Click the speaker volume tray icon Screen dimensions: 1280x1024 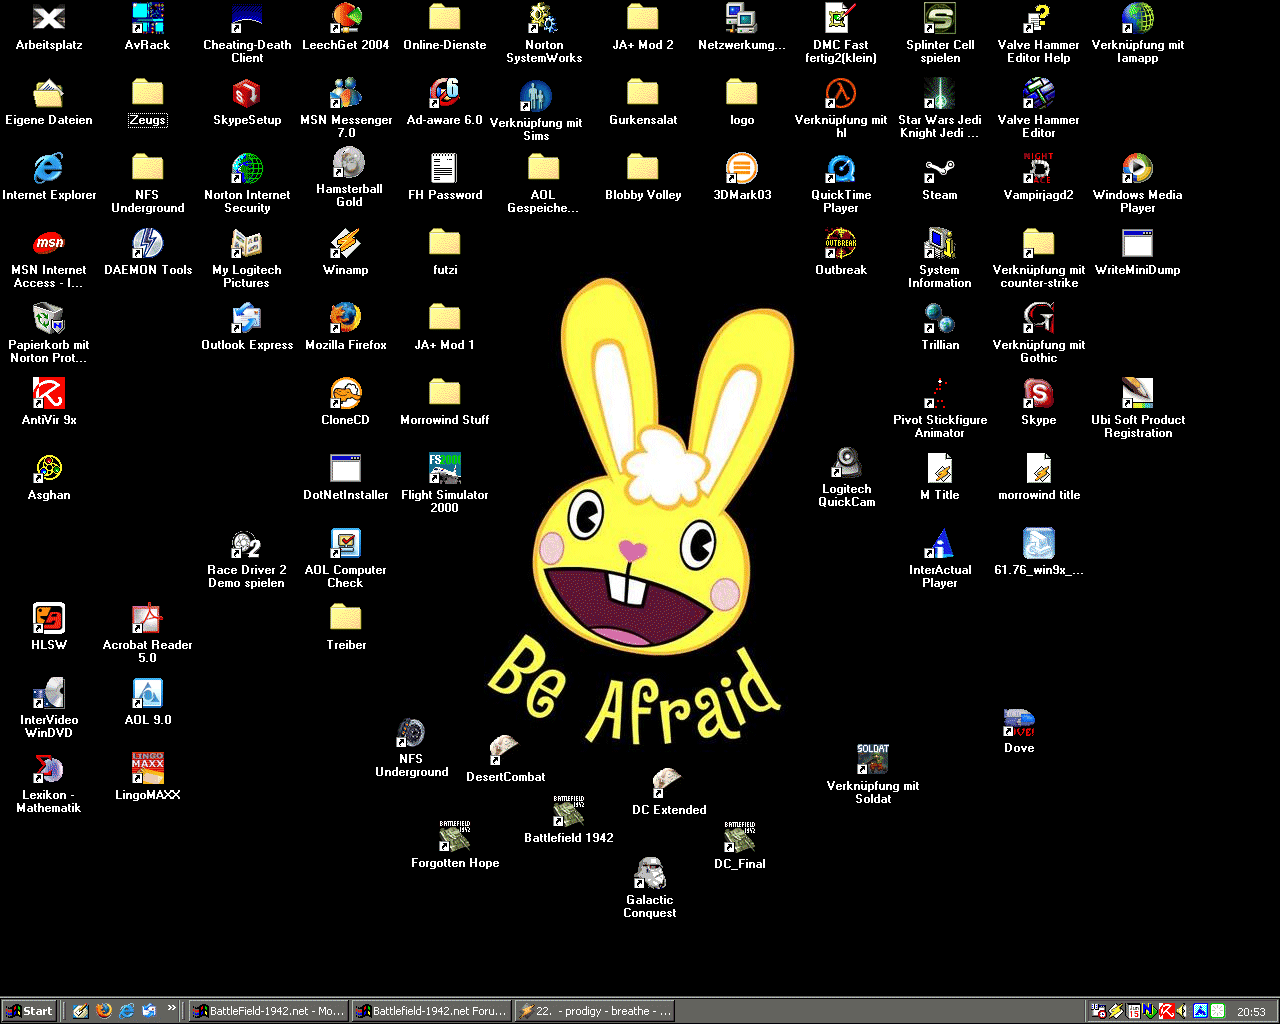pos(1183,1011)
